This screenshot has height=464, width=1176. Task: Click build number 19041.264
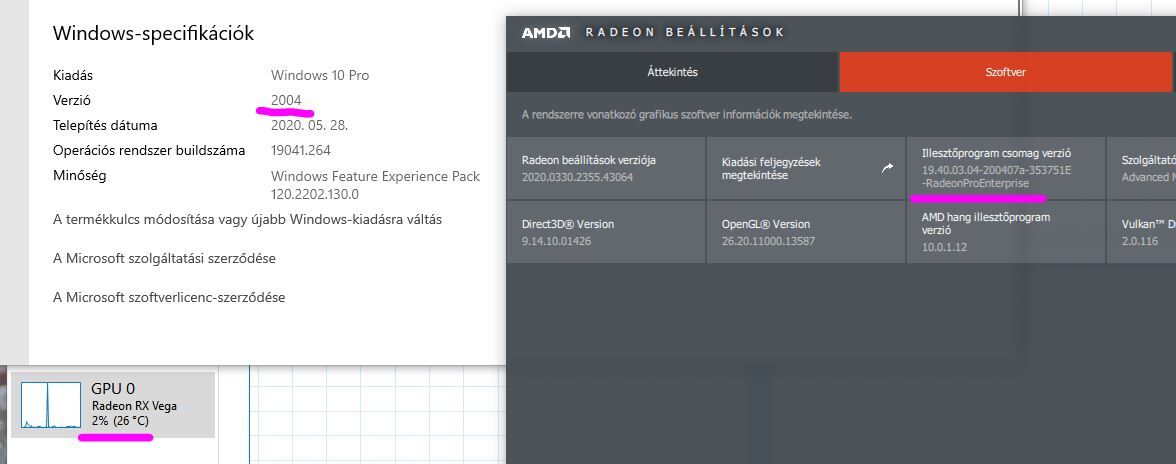pos(301,150)
